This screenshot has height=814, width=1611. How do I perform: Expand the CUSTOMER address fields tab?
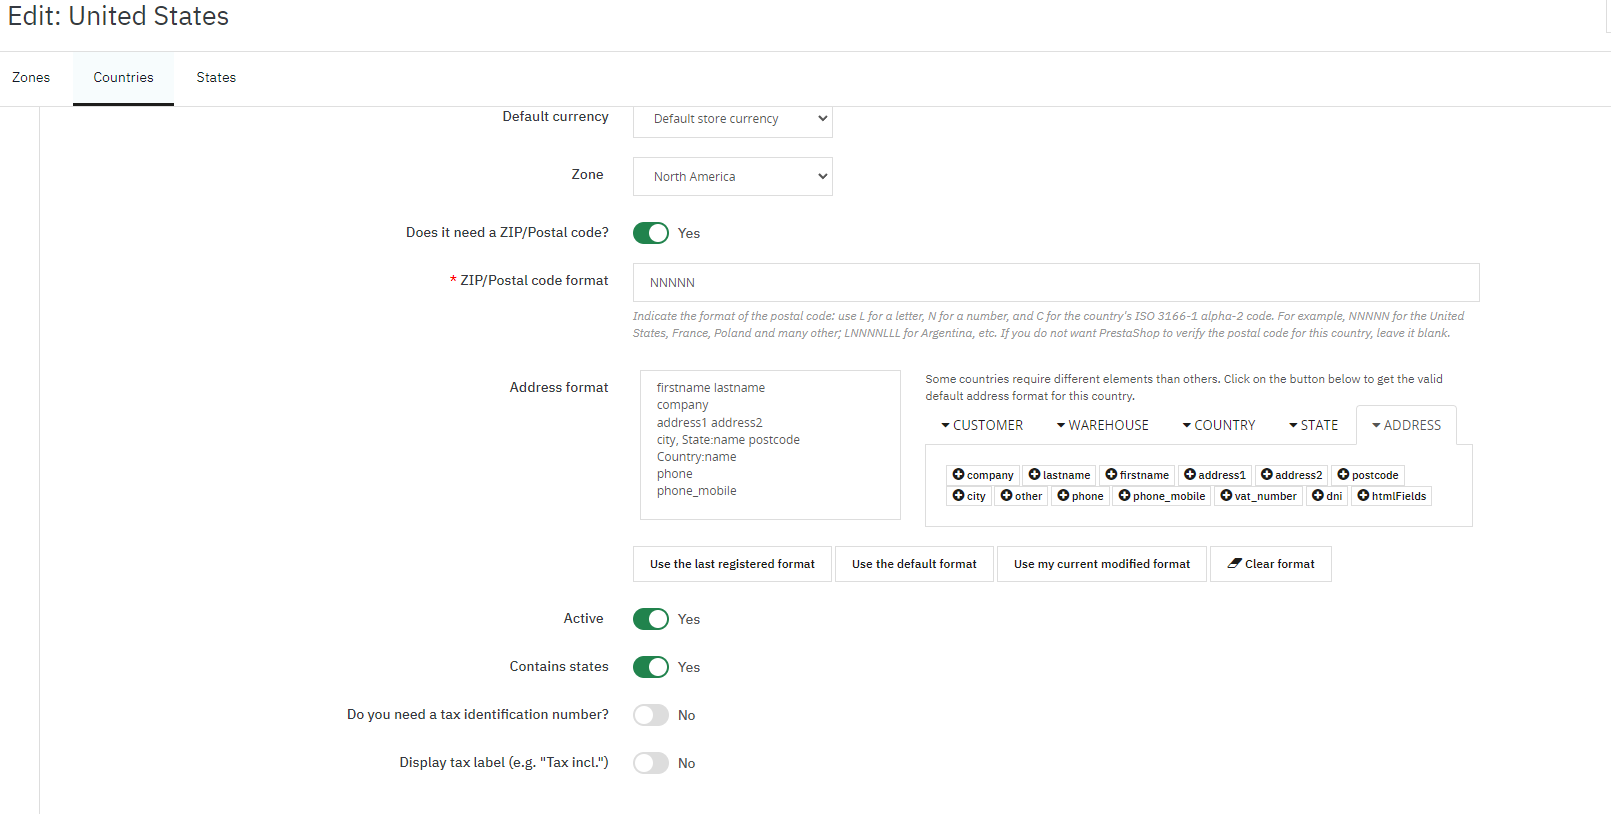(982, 426)
